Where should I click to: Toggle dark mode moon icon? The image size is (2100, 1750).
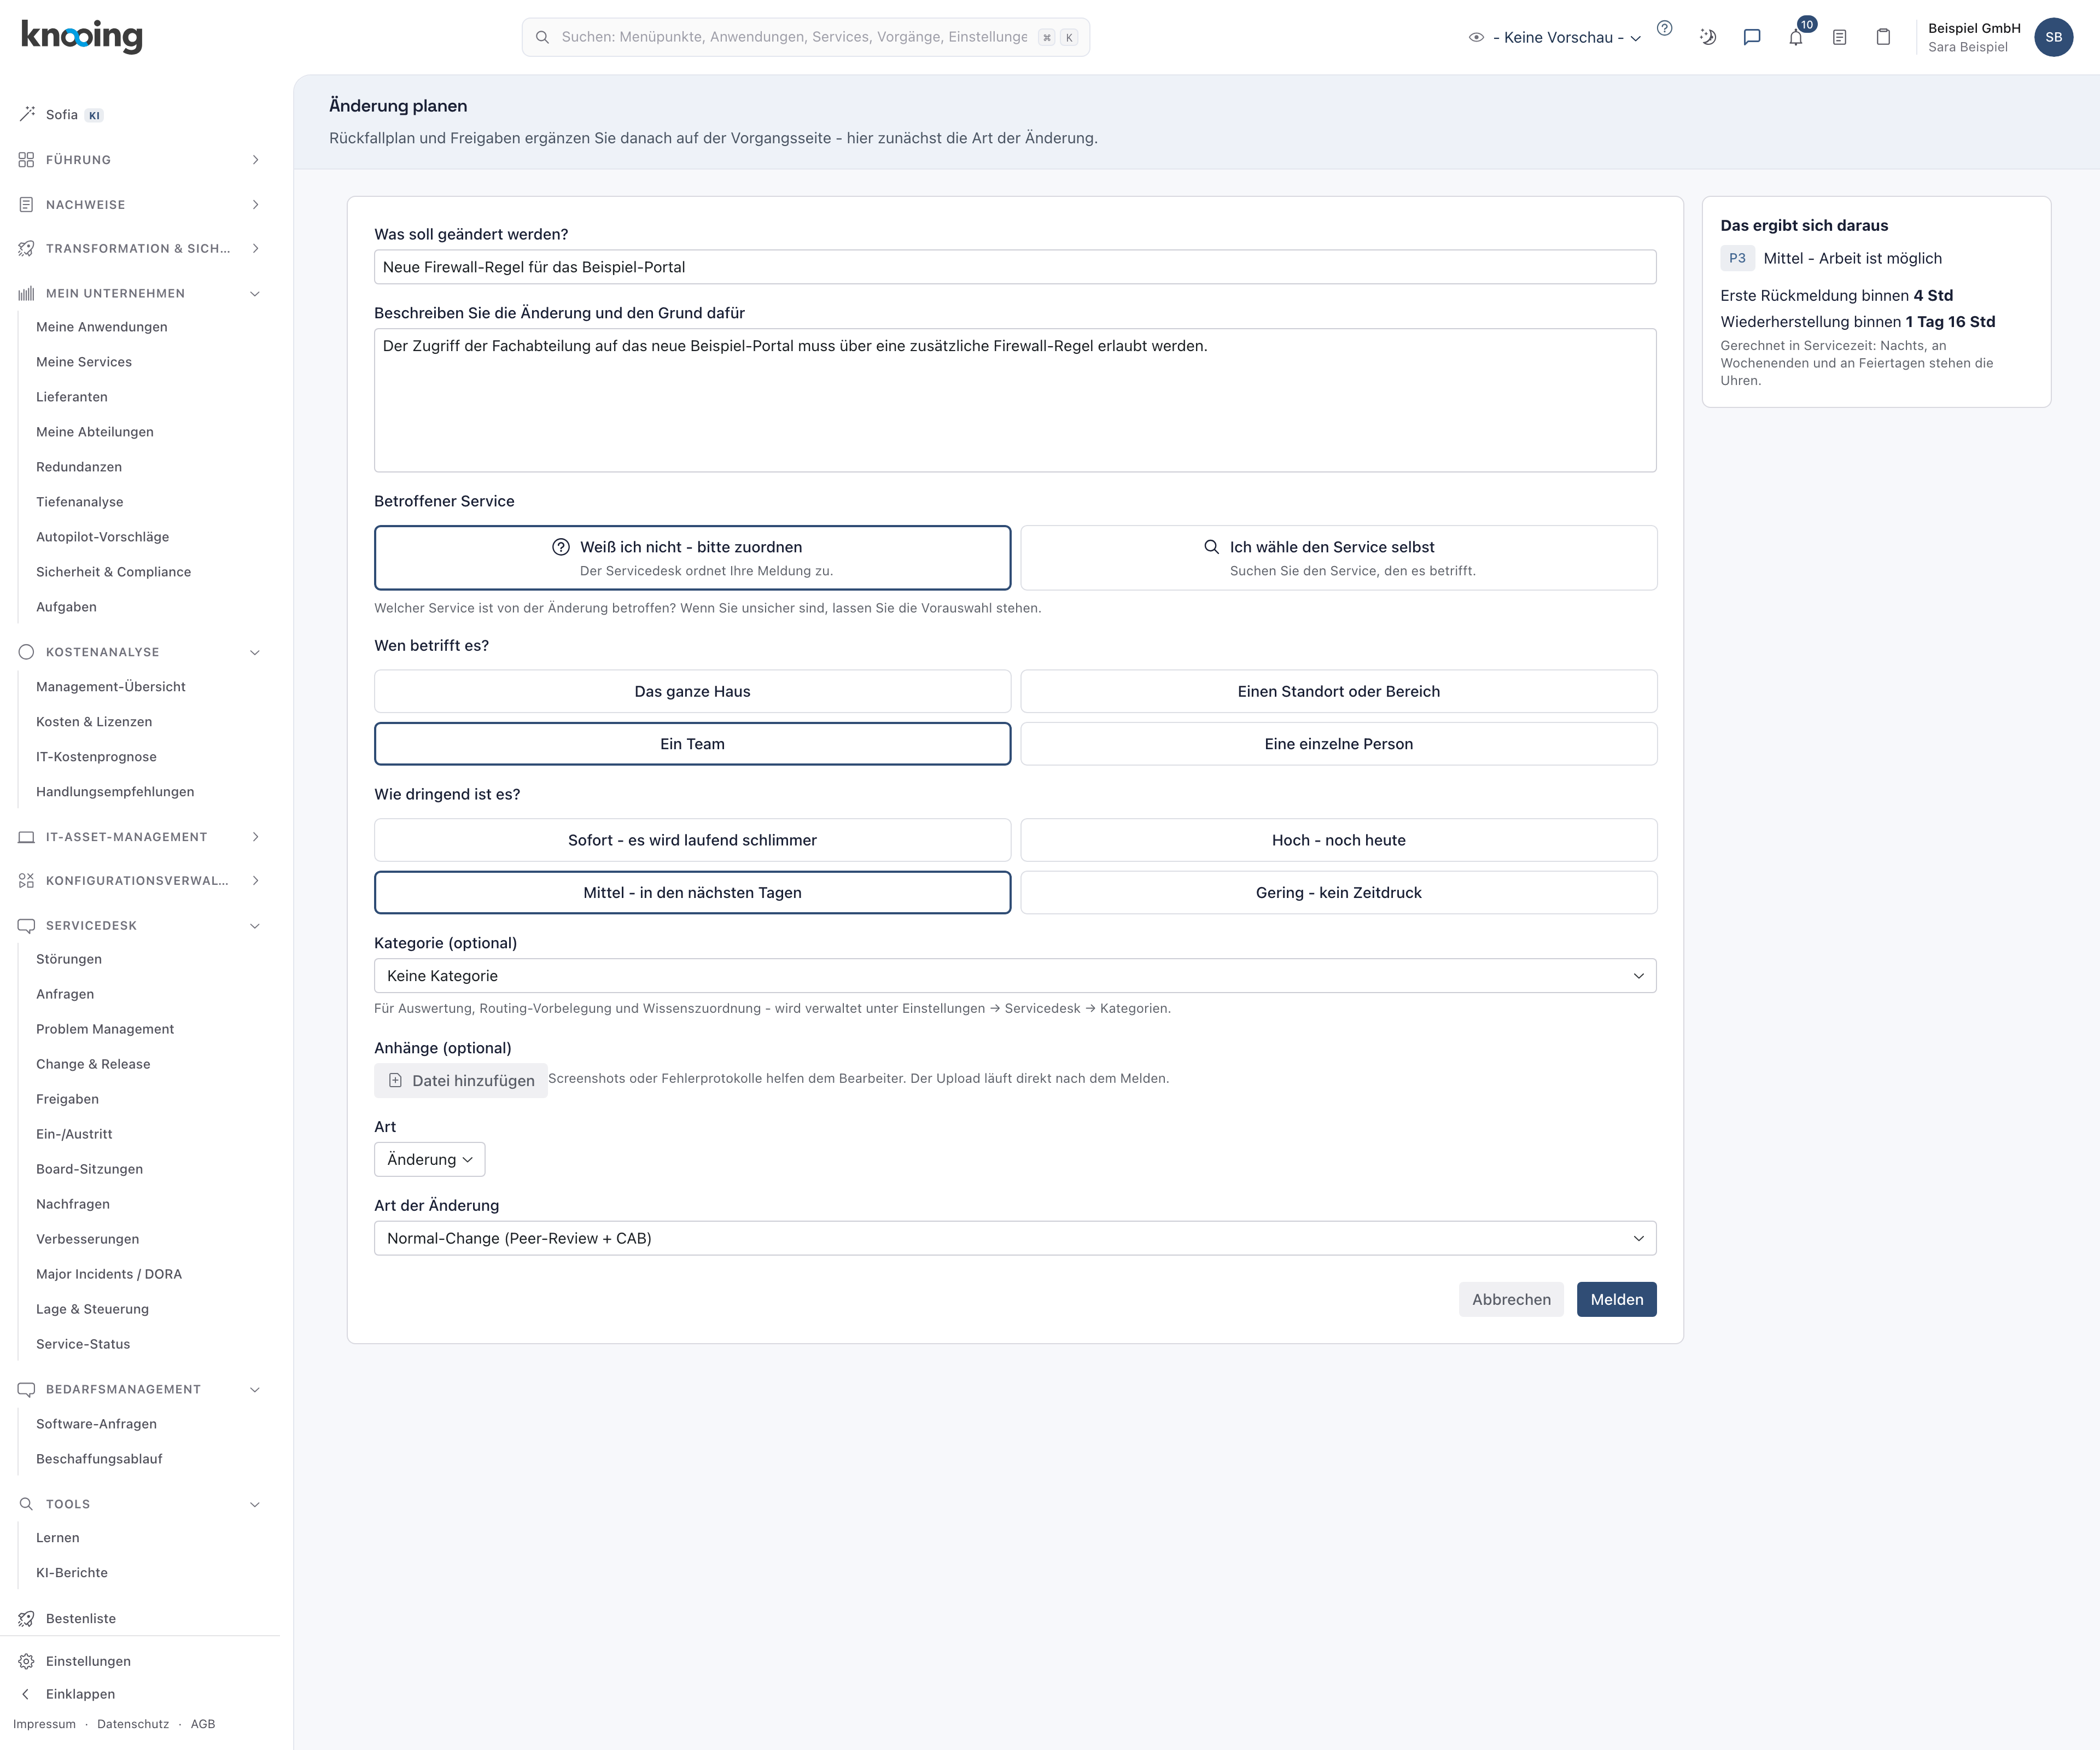point(1708,37)
